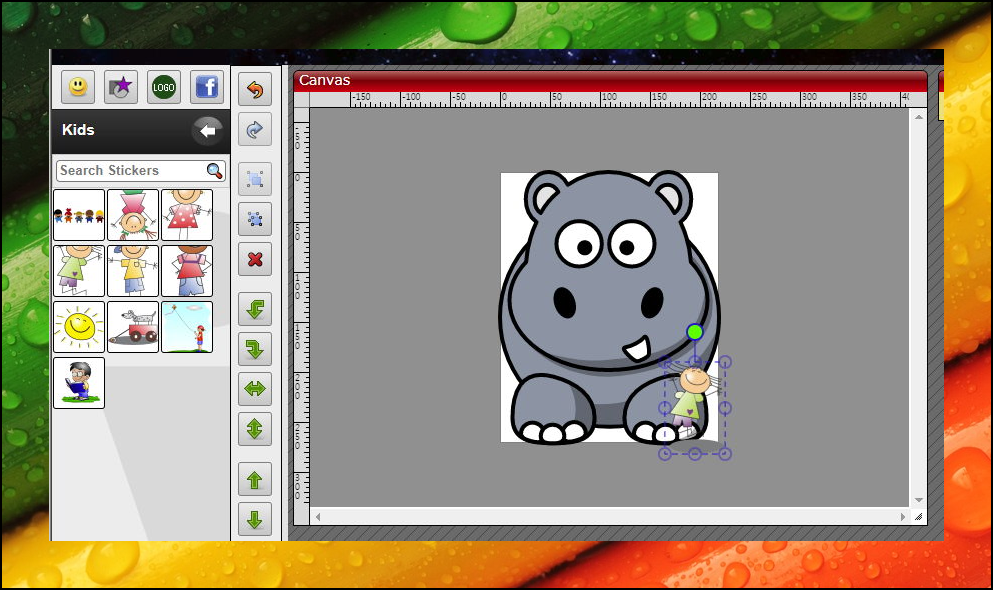Viewport: 993px width, 590px height.
Task: Open the smiley stickers category
Action: click(x=78, y=87)
